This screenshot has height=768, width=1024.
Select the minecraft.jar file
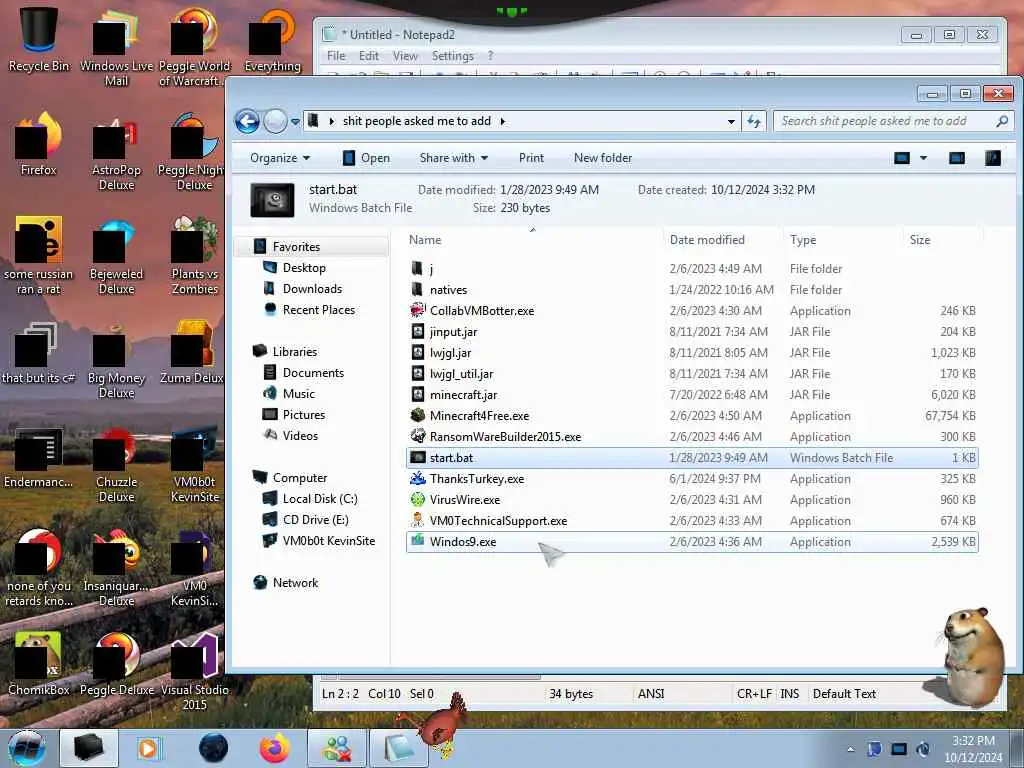click(x=463, y=394)
